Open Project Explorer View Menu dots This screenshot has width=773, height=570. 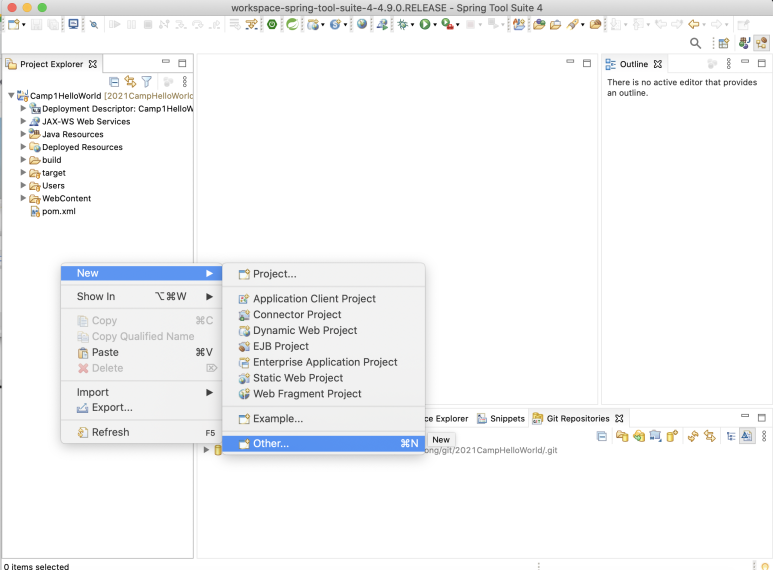185,81
